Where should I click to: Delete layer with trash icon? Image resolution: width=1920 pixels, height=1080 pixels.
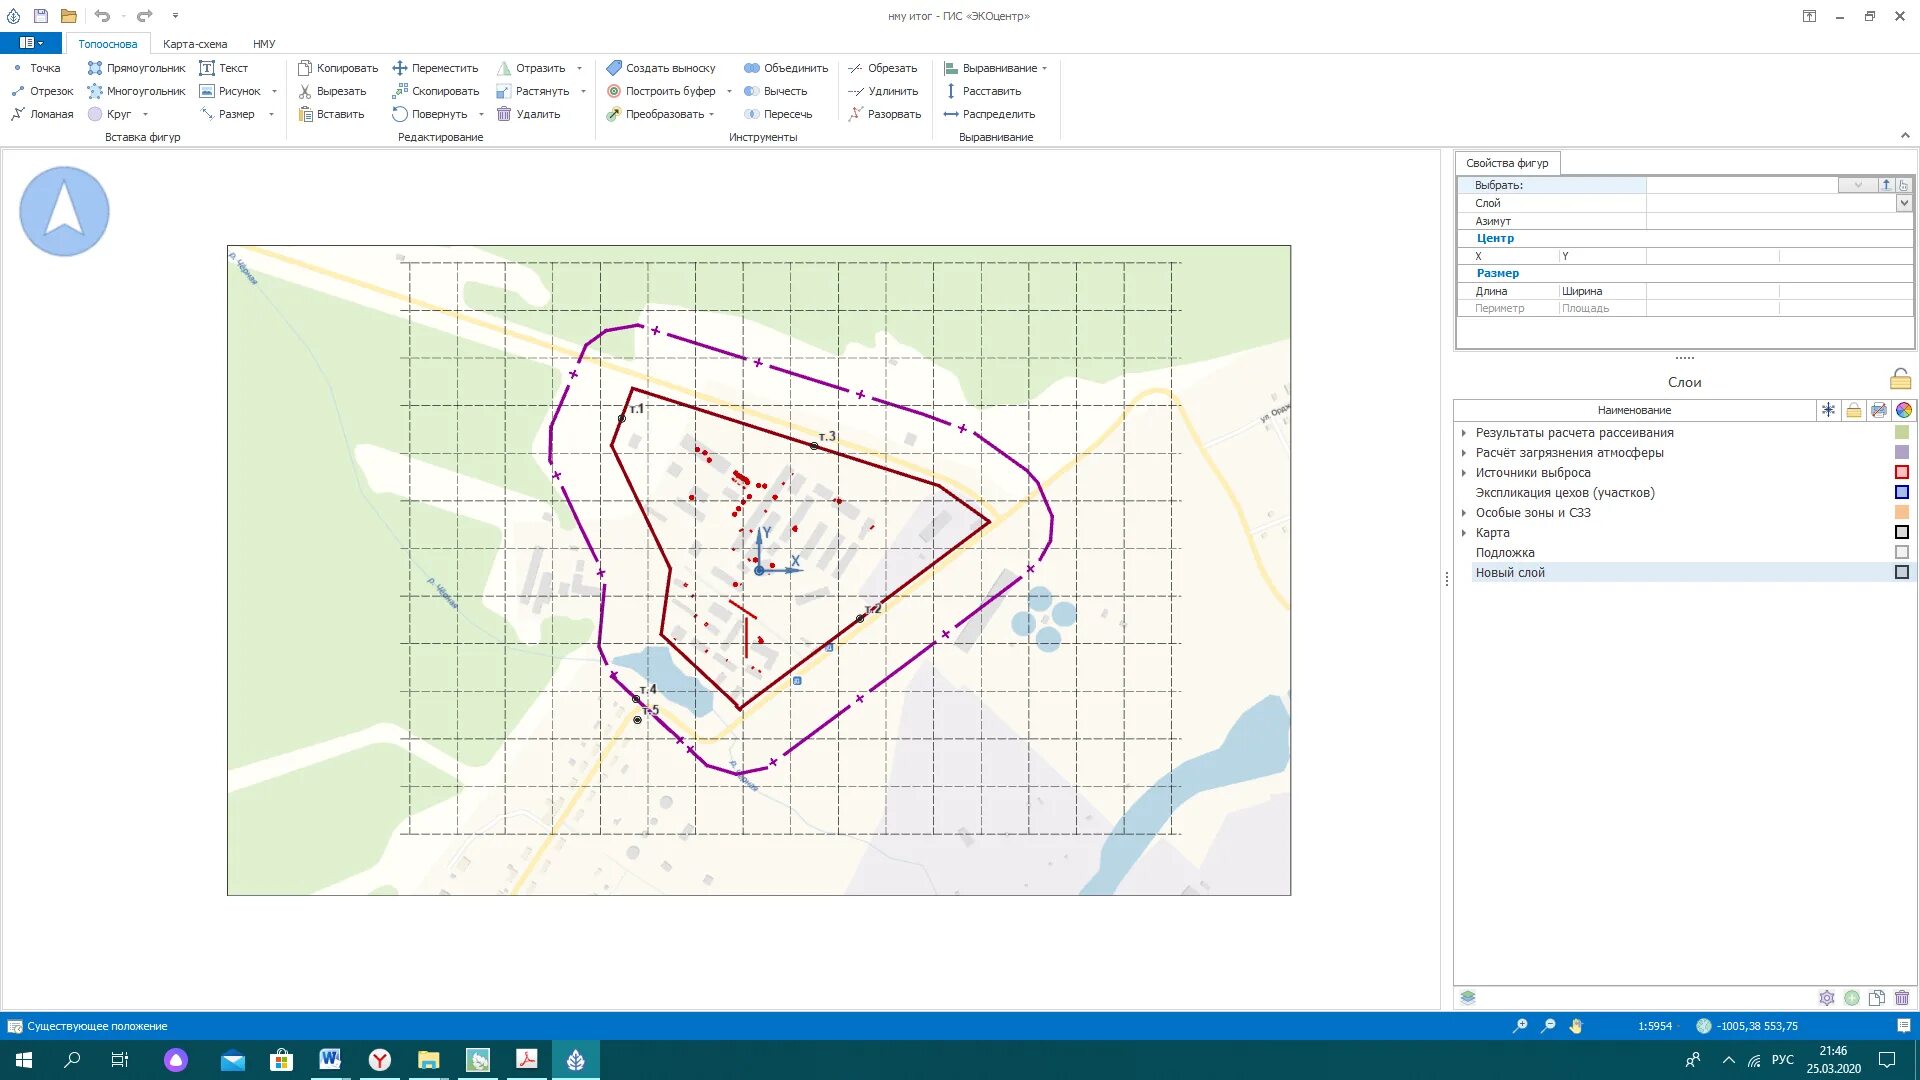tap(1902, 998)
